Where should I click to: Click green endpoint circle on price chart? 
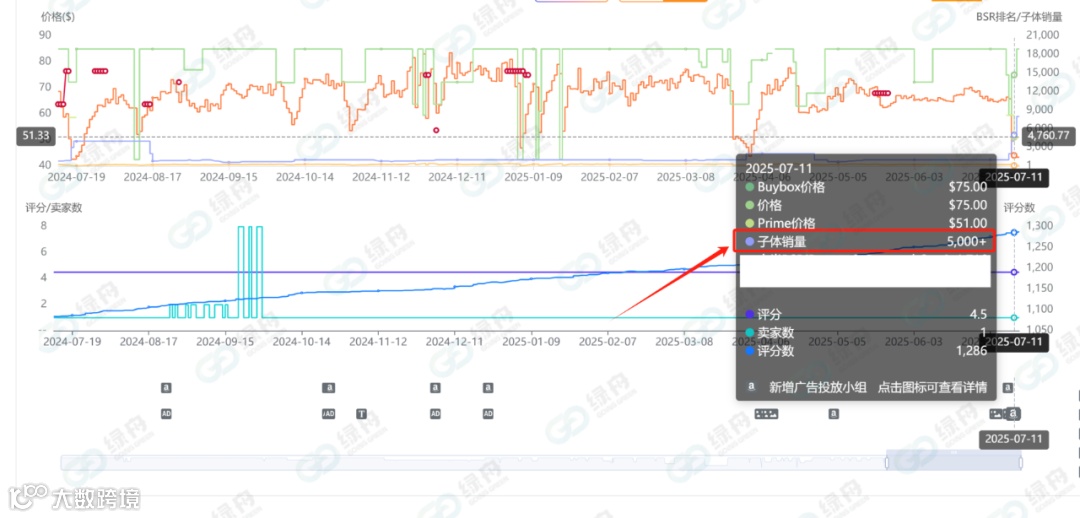1014,74
